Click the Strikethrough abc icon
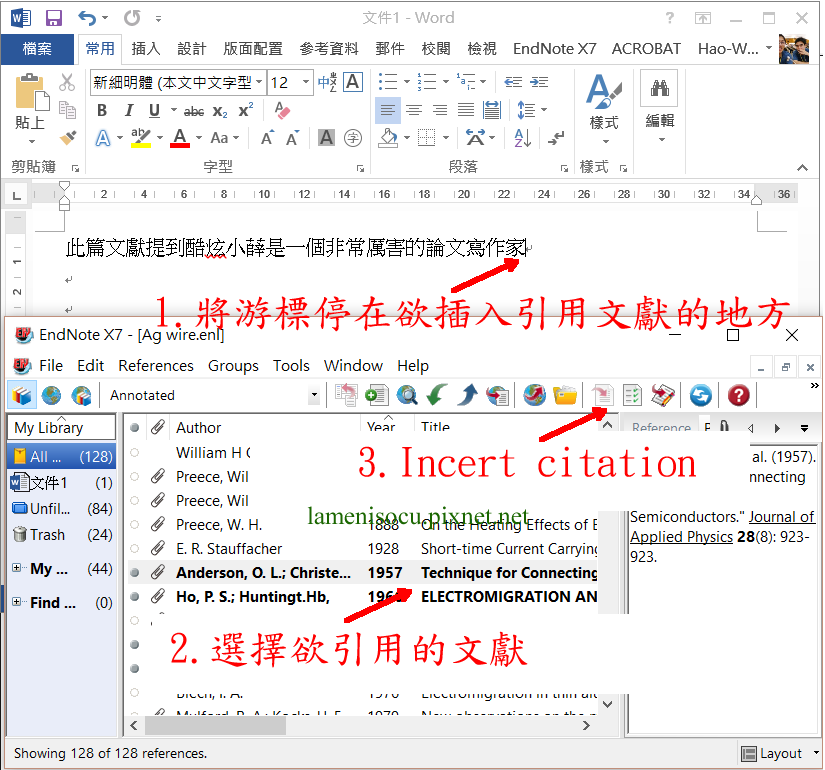This screenshot has width=825, height=770. pyautogui.click(x=194, y=111)
